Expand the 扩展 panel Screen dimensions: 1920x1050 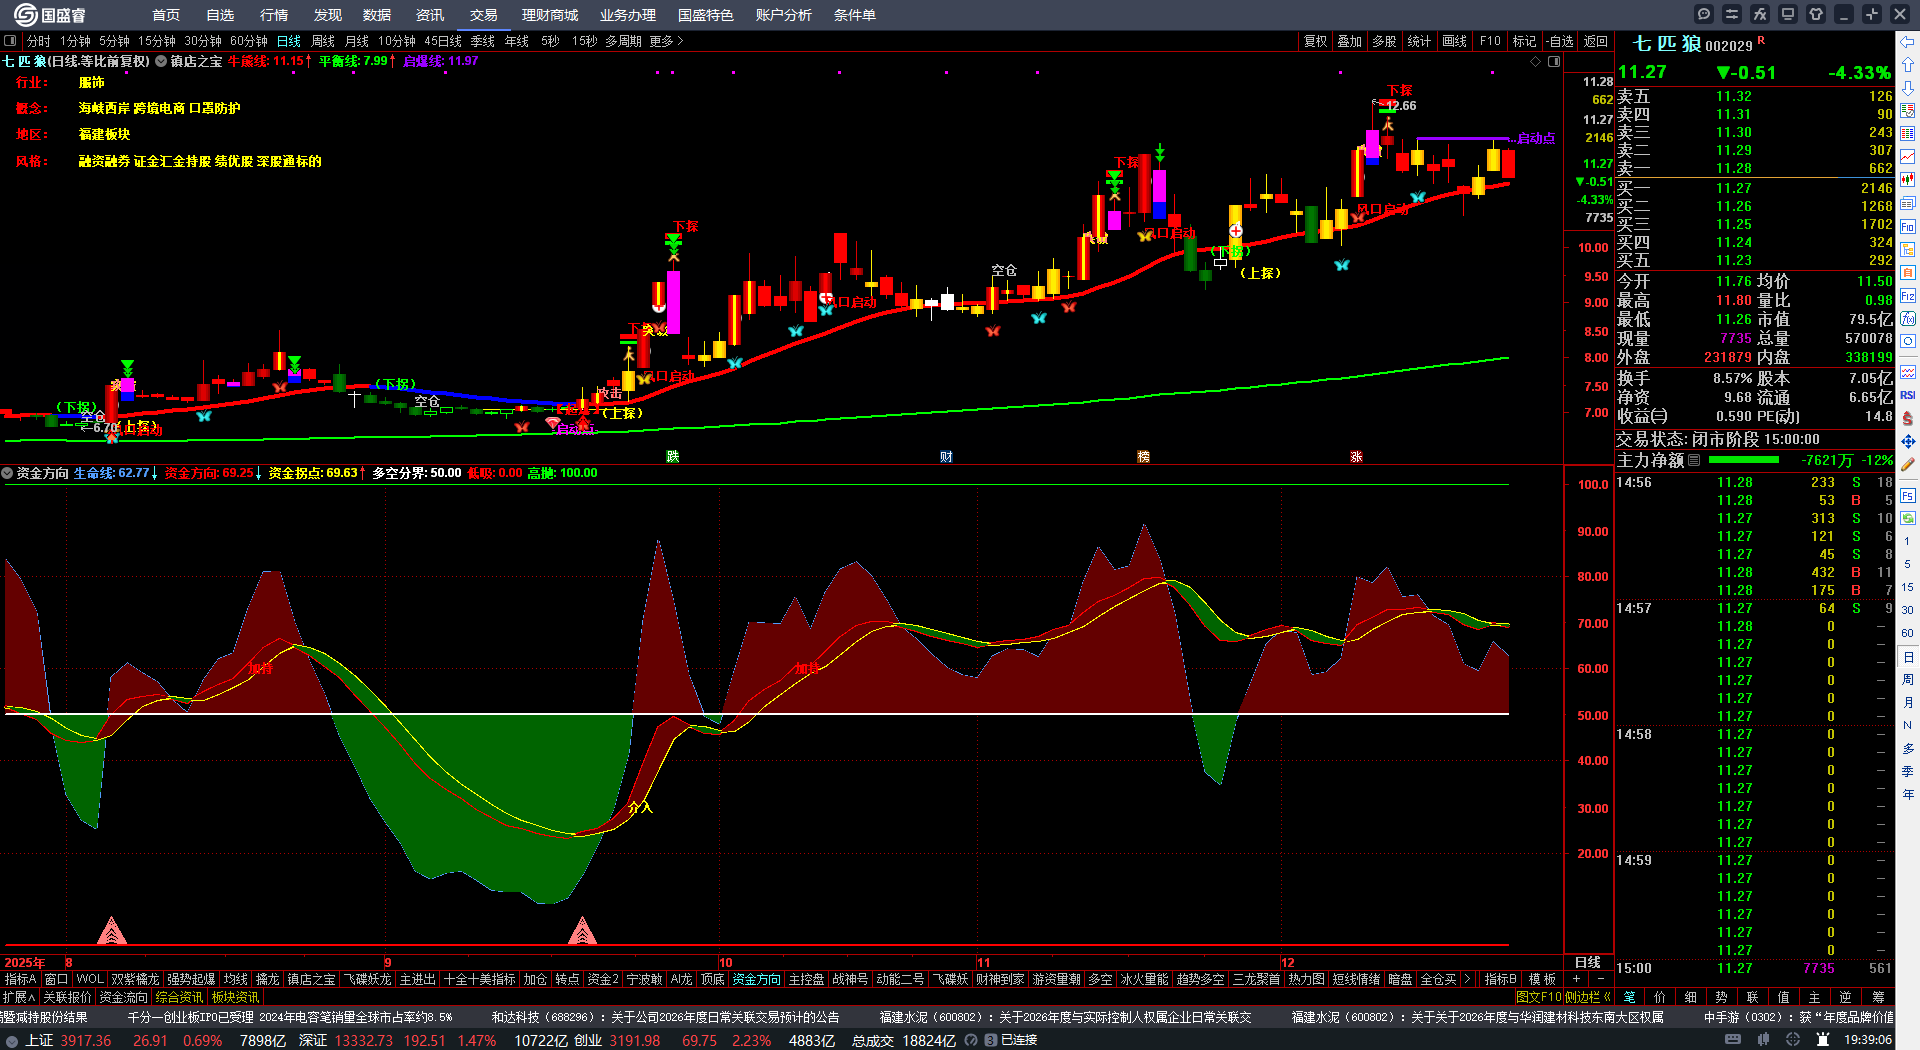(19, 997)
